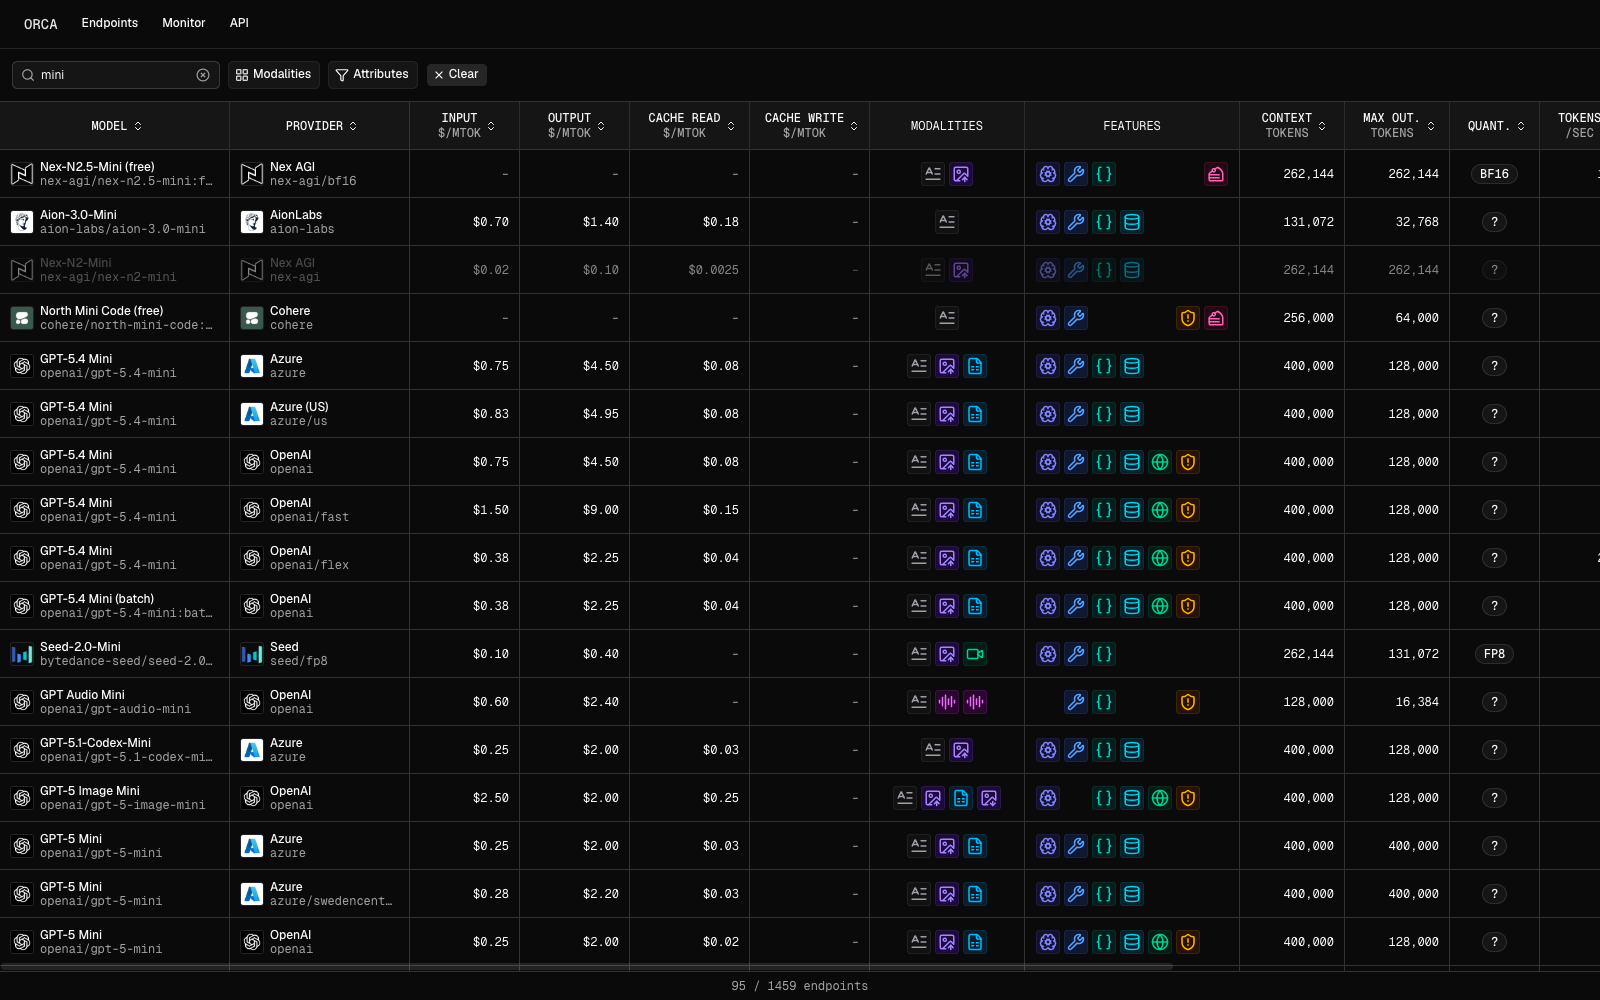Click the file modality icon in GPT-5.4 Mini Azure (US) row
The height and width of the screenshot is (1000, 1600).
tap(975, 414)
